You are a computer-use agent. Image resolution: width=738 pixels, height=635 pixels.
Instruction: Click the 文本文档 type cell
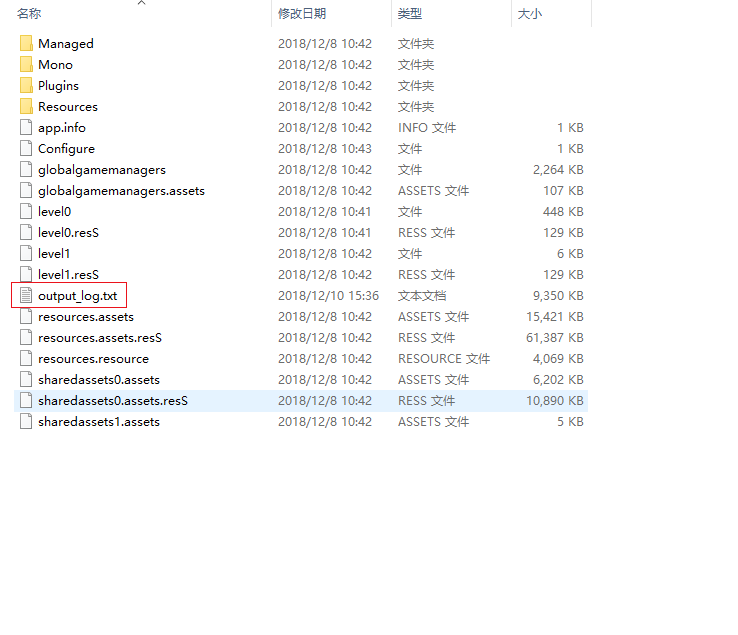(422, 296)
